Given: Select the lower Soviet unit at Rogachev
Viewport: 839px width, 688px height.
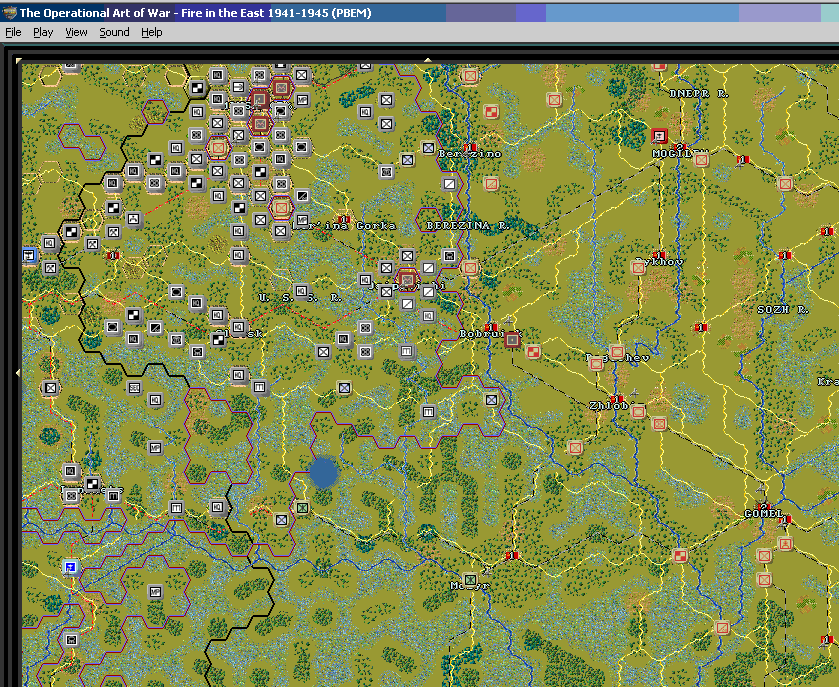Looking at the screenshot, I should click(596, 364).
